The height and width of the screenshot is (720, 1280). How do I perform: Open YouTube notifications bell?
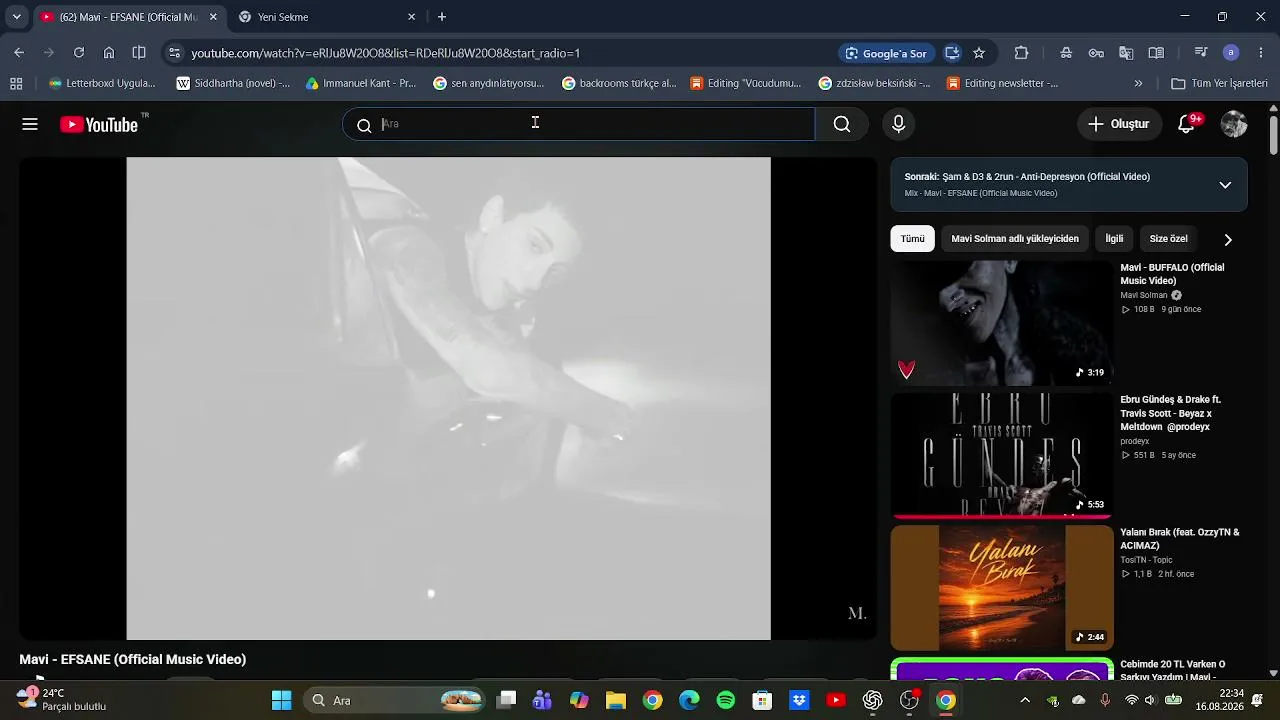click(x=1187, y=124)
